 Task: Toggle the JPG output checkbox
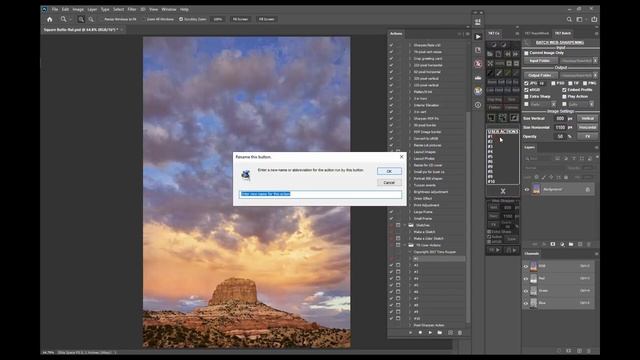(527, 83)
